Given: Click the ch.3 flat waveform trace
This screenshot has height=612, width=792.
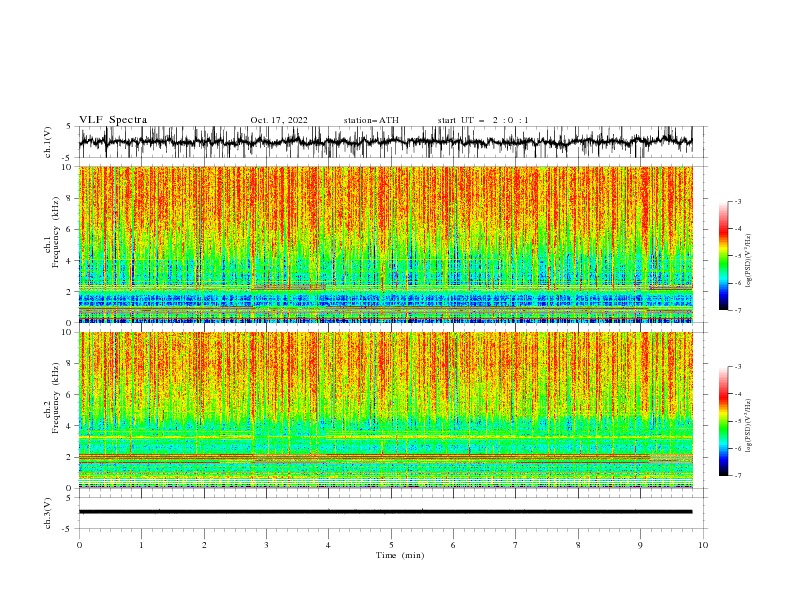Looking at the screenshot, I should pyautogui.click(x=386, y=512).
